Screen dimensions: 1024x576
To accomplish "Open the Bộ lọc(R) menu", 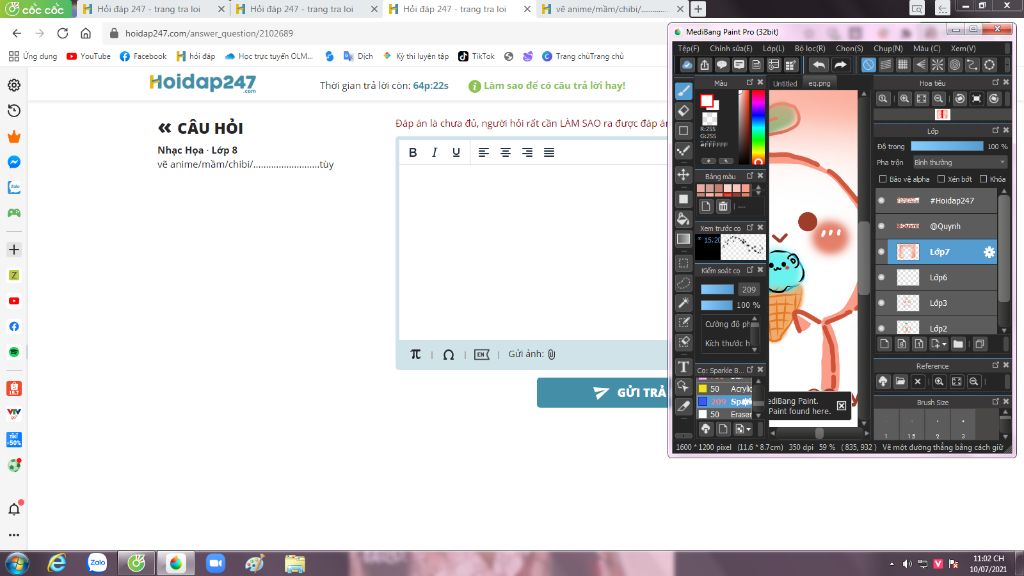I will [810, 48].
